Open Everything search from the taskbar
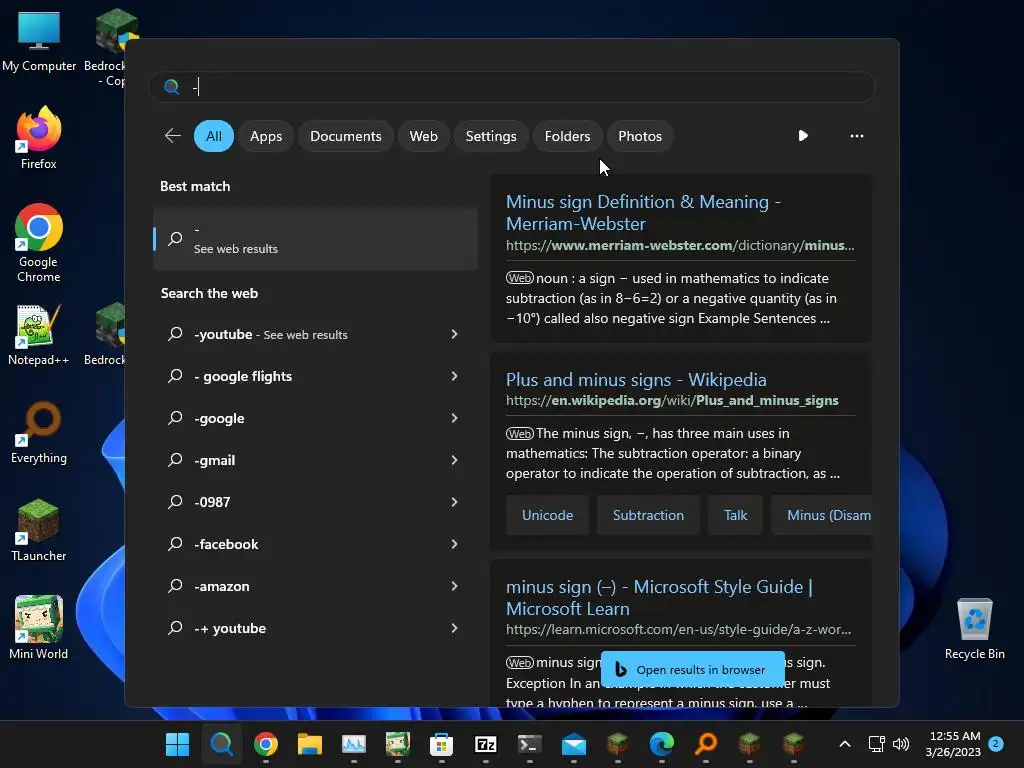Viewport: 1024px width, 768px height. [706, 744]
